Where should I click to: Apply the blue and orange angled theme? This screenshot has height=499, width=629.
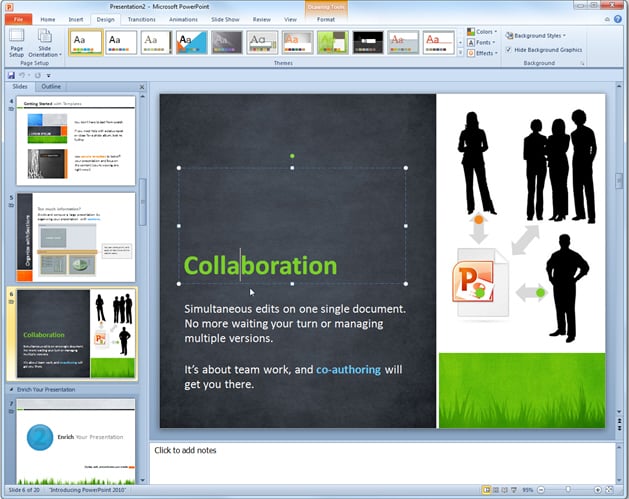[x=191, y=43]
